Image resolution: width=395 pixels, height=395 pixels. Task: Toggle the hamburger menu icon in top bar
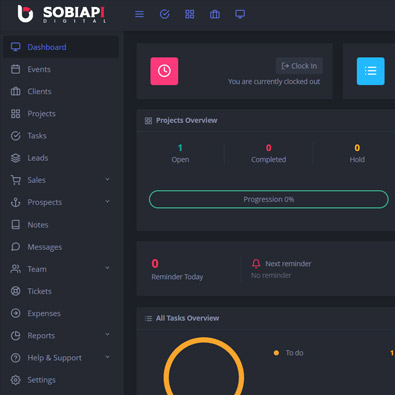click(139, 14)
